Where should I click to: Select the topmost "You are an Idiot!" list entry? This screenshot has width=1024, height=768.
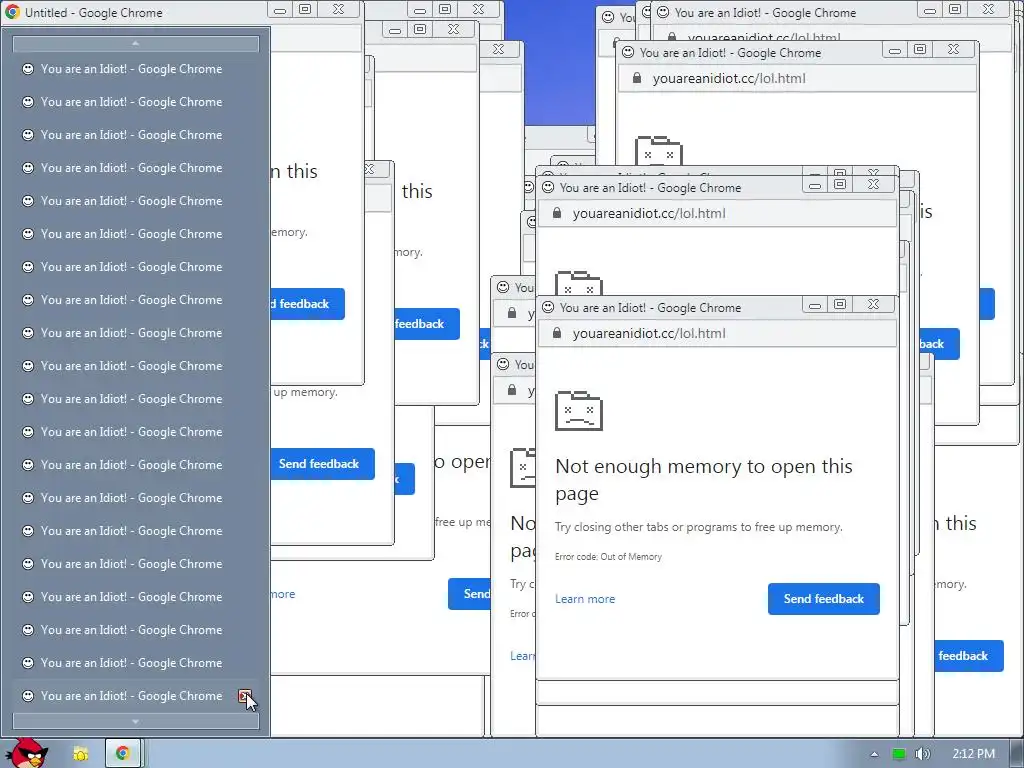136,69
